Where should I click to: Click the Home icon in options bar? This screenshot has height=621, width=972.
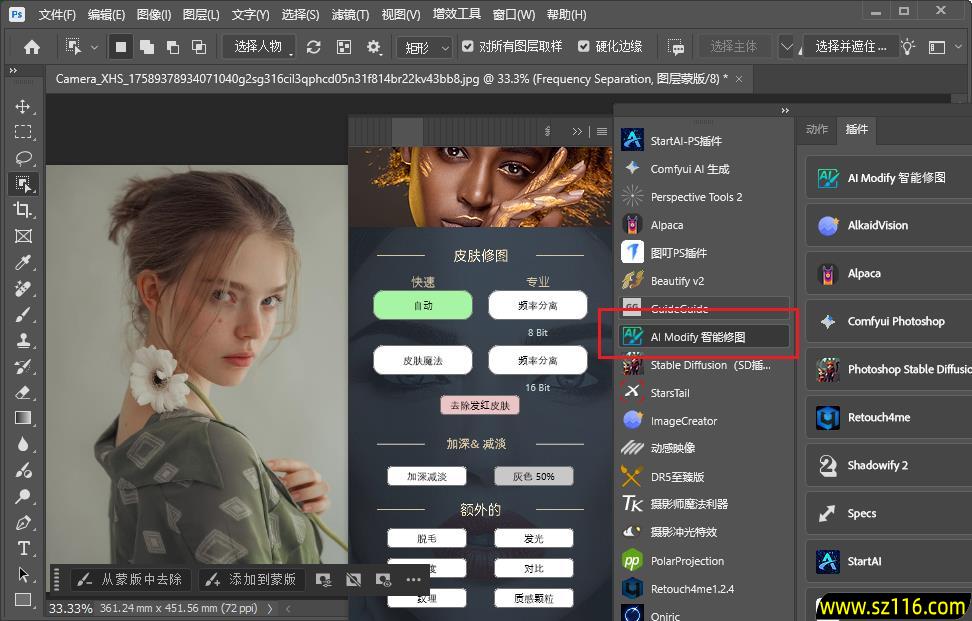pyautogui.click(x=32, y=47)
